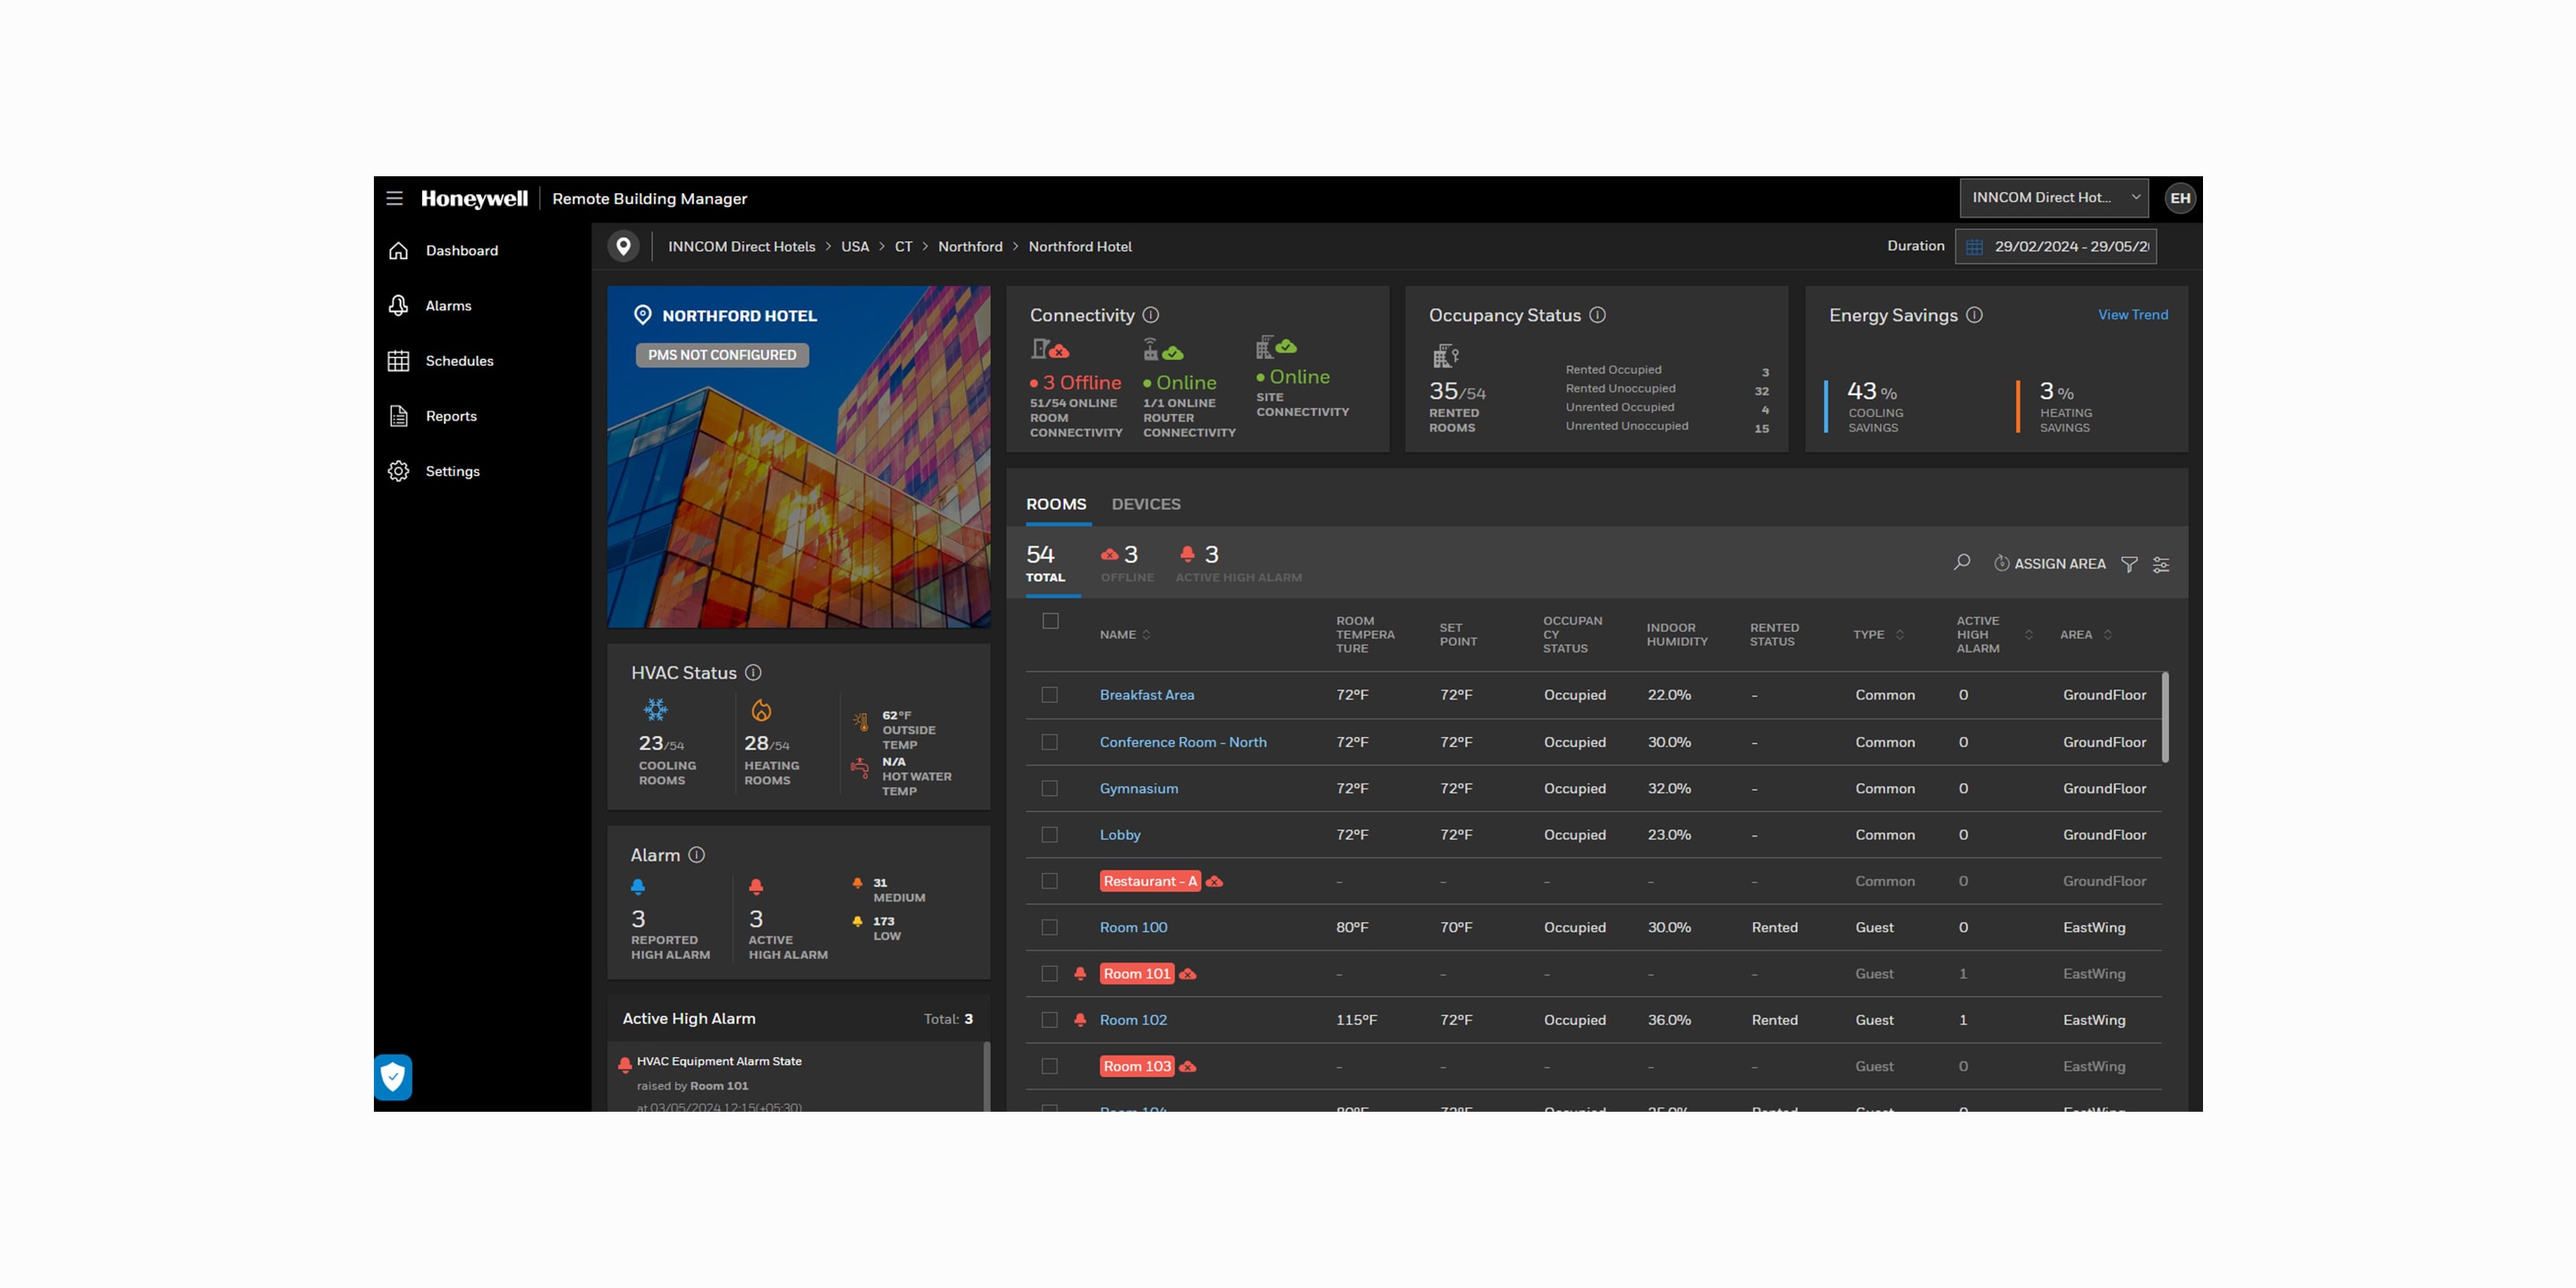Click the Connectivity info icon
This screenshot has height=1288, width=2576.
point(1151,315)
